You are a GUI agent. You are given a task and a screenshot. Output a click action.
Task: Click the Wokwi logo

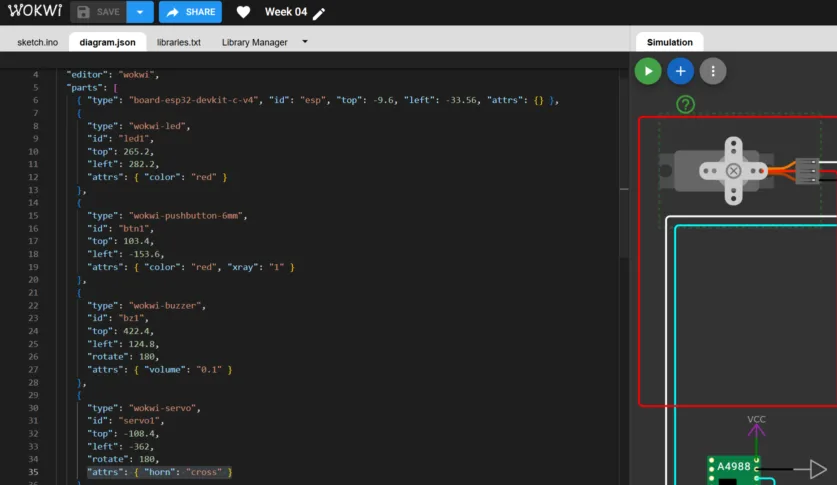[35, 11]
